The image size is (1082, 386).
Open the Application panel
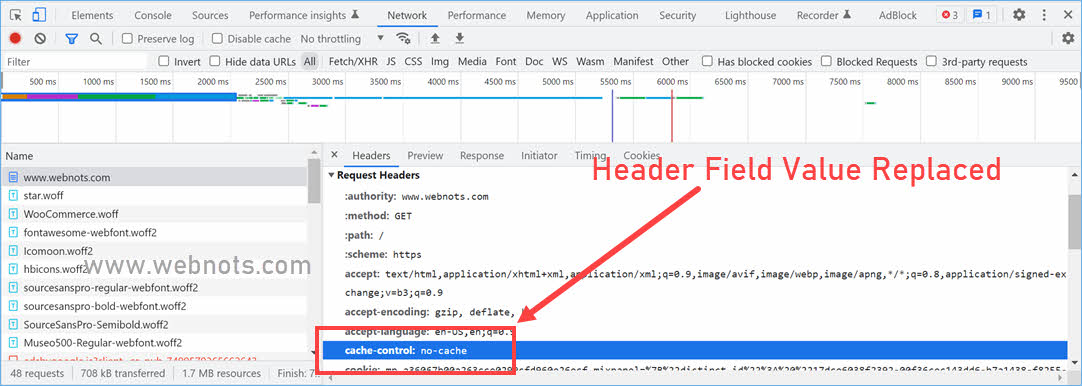coord(612,15)
